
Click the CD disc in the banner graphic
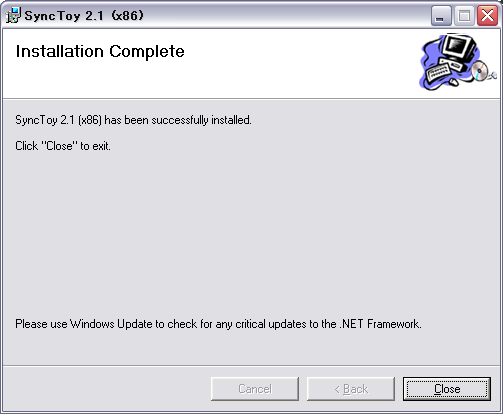479,71
